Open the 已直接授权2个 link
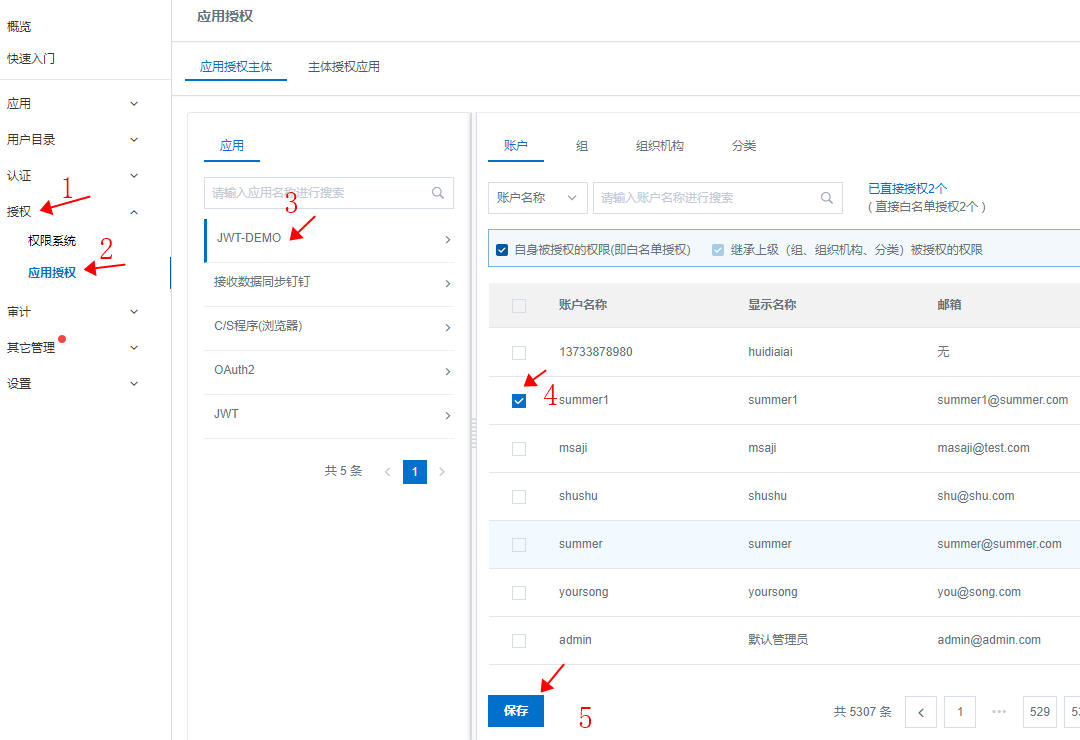Viewport: 1080px width, 740px height. point(907,188)
